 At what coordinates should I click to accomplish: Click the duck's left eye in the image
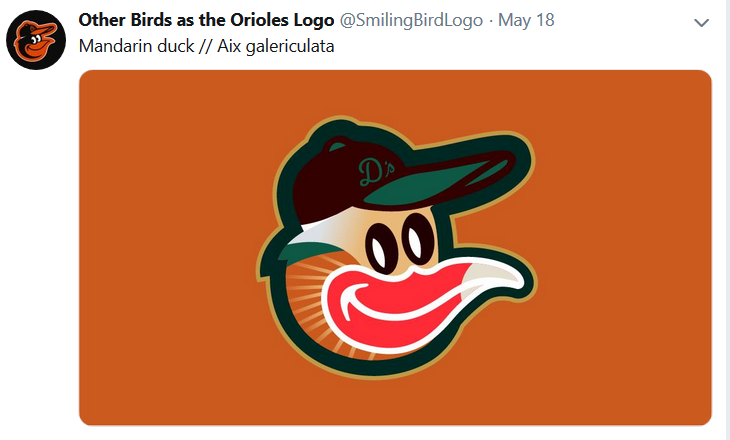point(381,247)
